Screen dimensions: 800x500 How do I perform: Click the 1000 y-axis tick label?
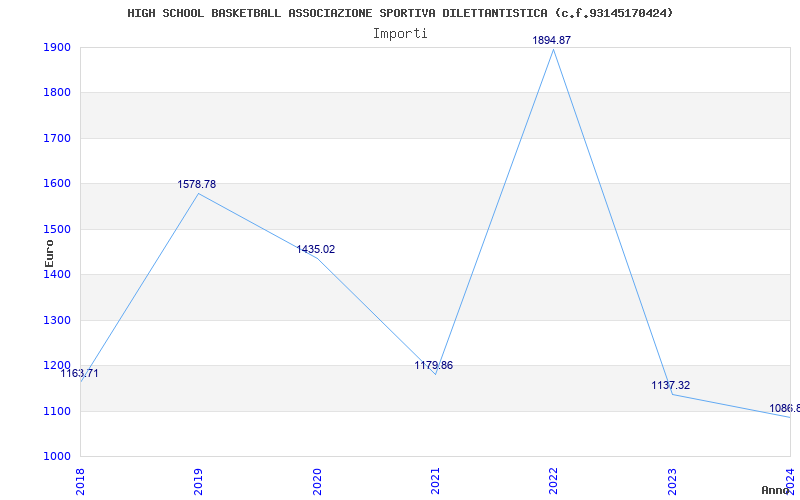pyautogui.click(x=57, y=456)
